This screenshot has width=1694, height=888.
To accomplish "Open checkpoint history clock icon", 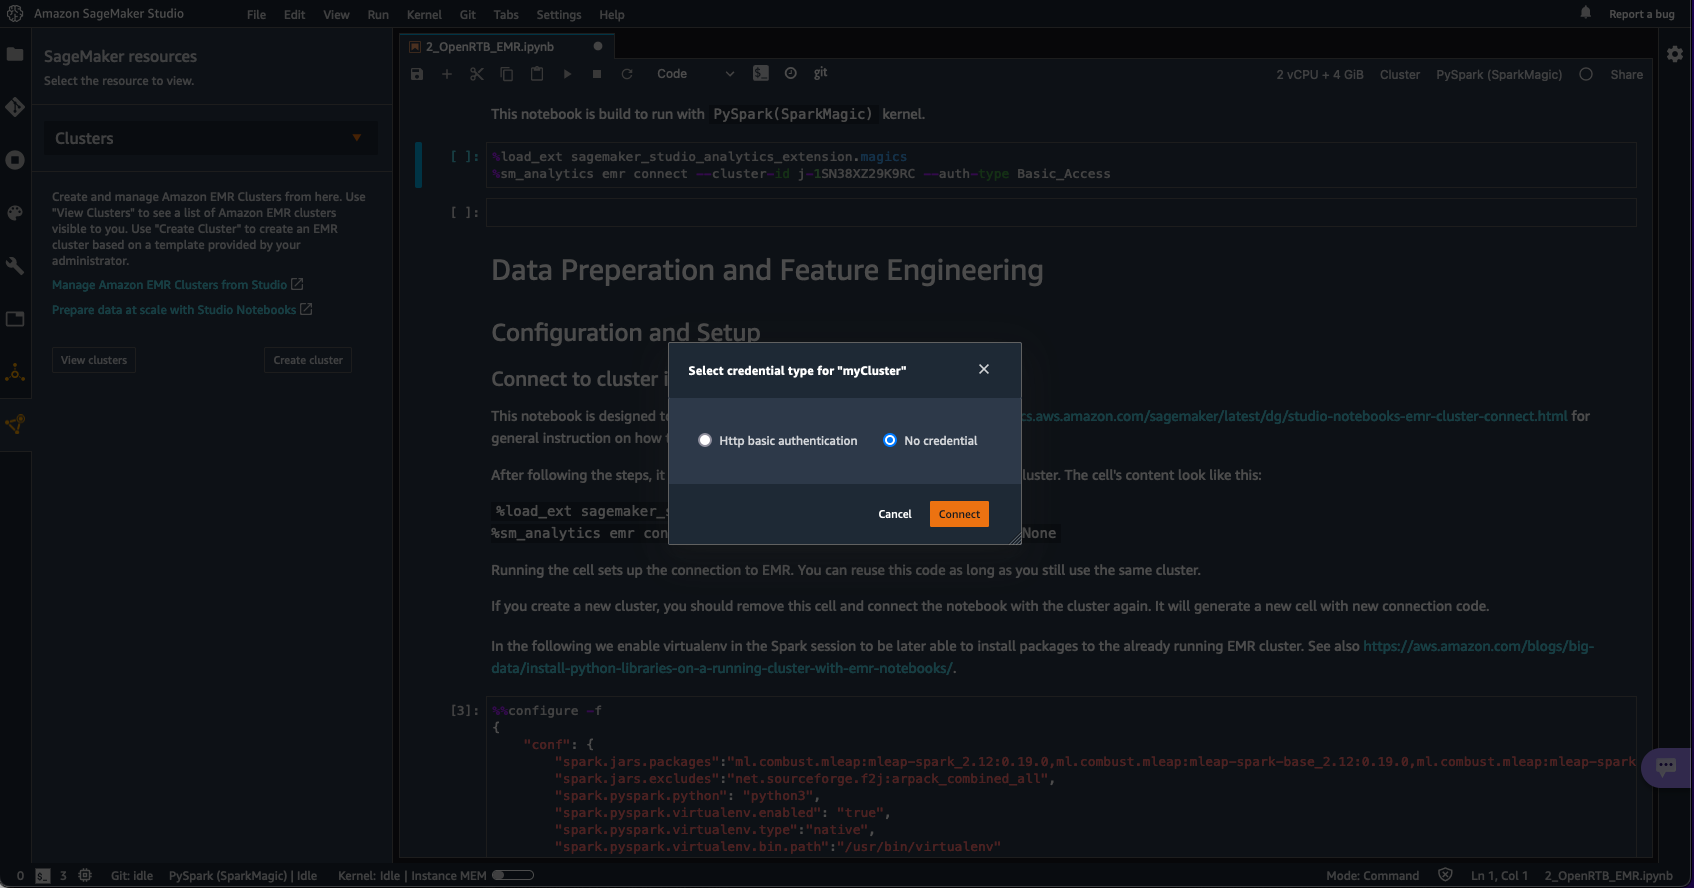I will click(791, 73).
